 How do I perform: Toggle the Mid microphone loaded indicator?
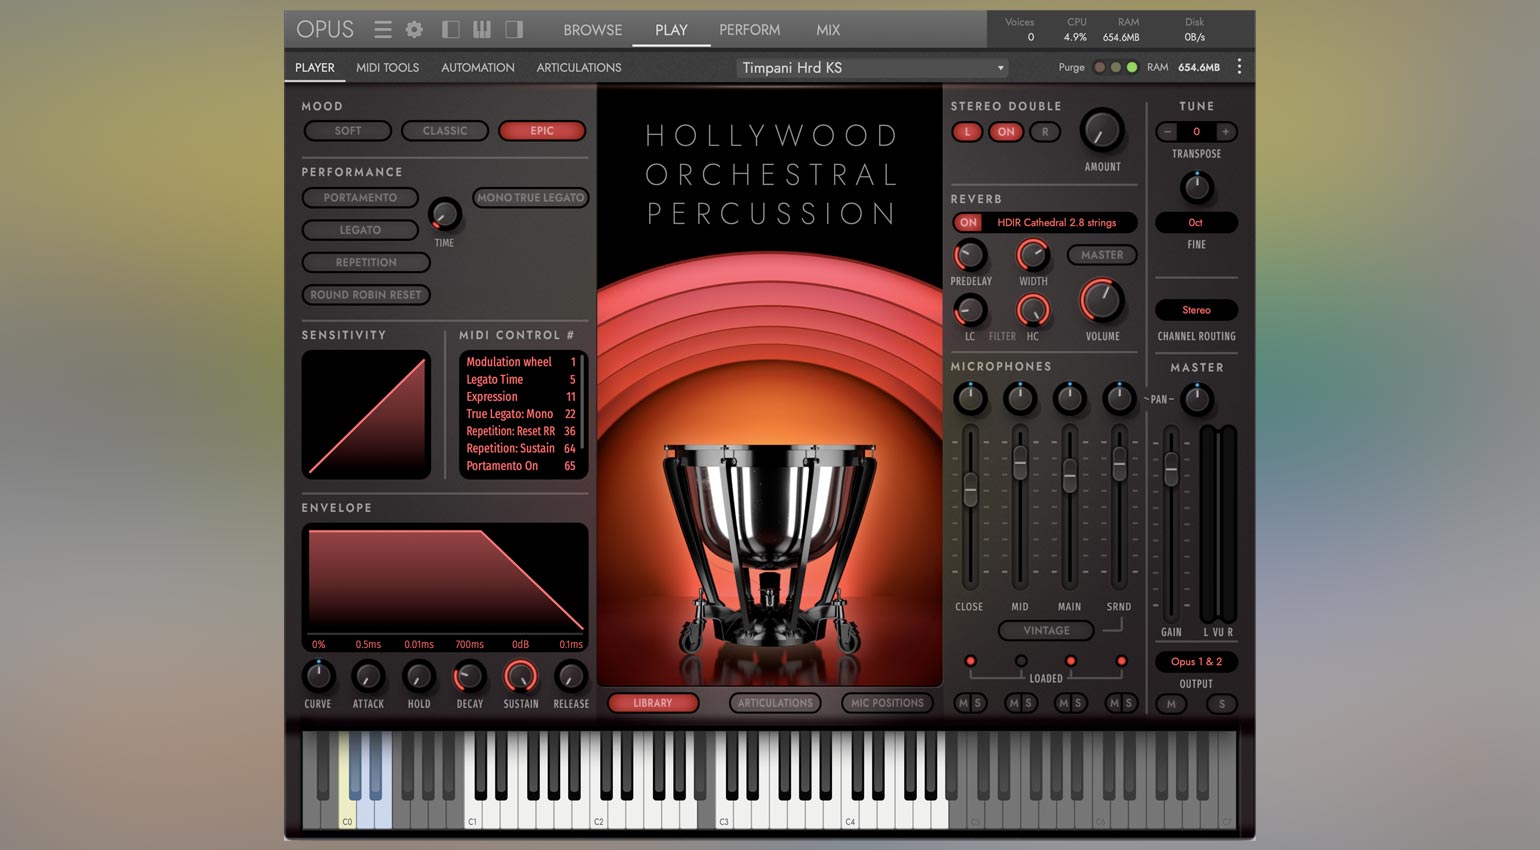(x=1021, y=661)
